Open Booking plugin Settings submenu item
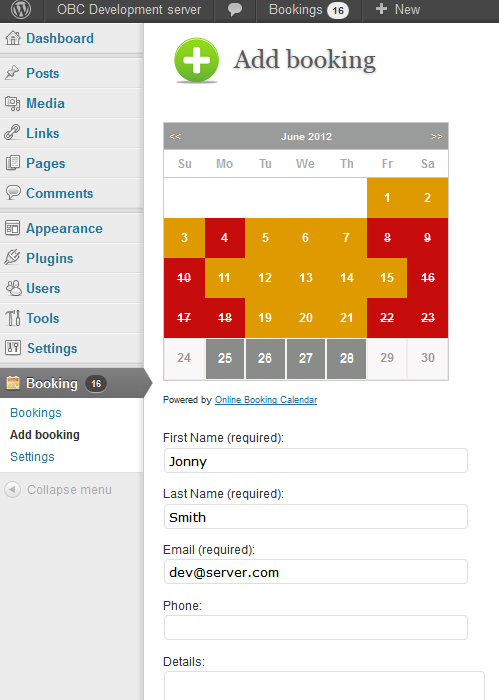The width and height of the screenshot is (499, 700). [32, 457]
